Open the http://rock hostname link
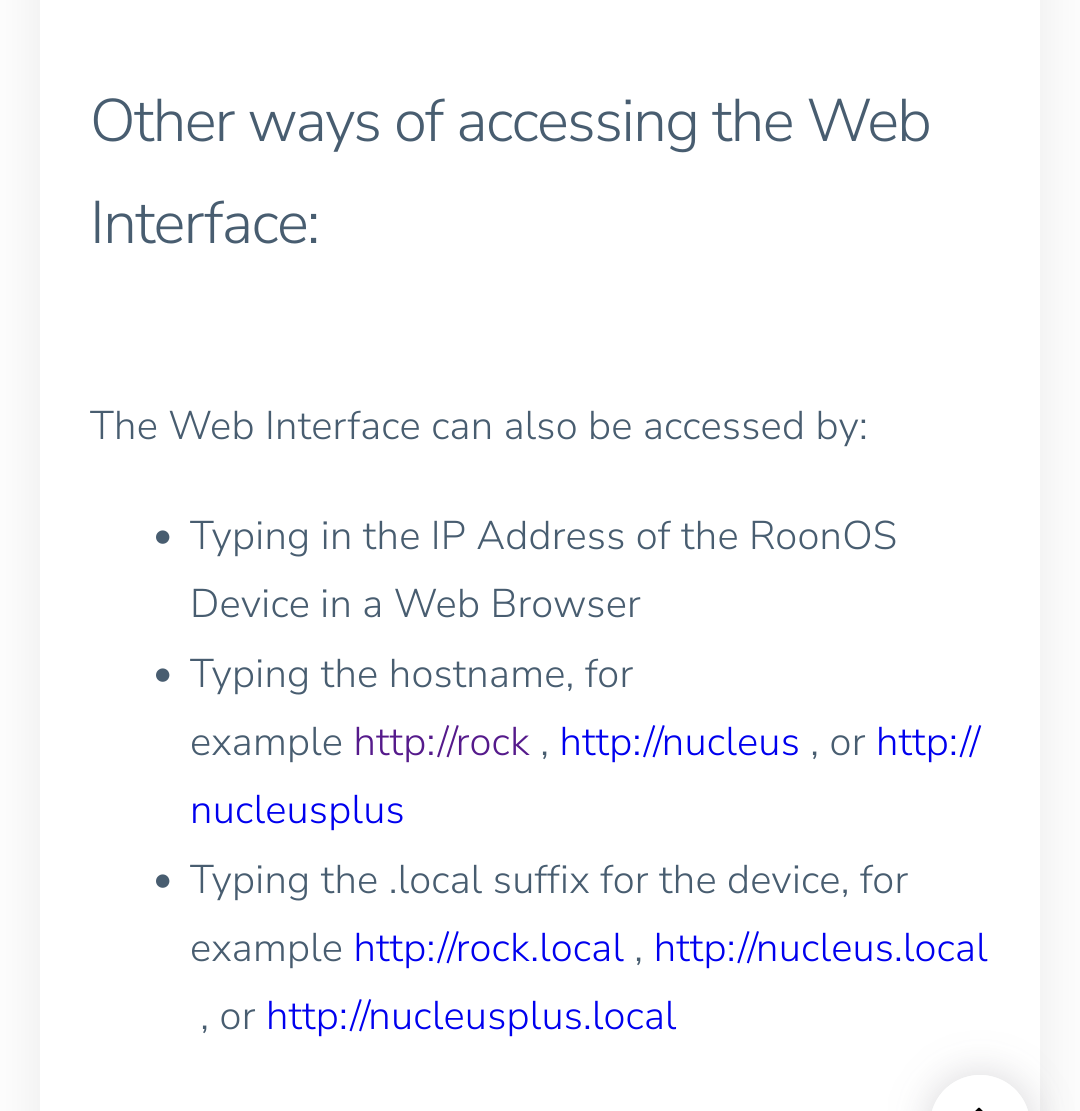The width and height of the screenshot is (1080, 1111). [x=441, y=743]
